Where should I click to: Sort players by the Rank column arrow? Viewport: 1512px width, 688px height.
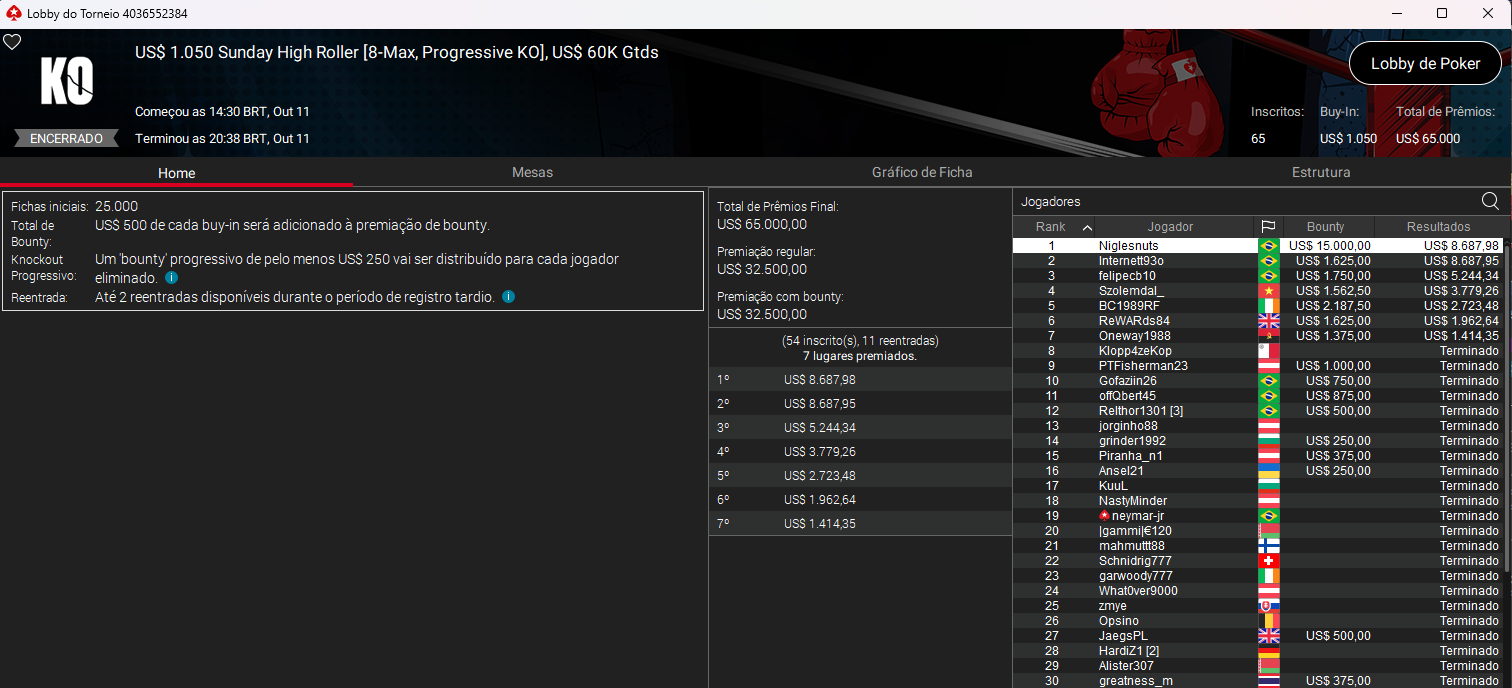[1087, 227]
